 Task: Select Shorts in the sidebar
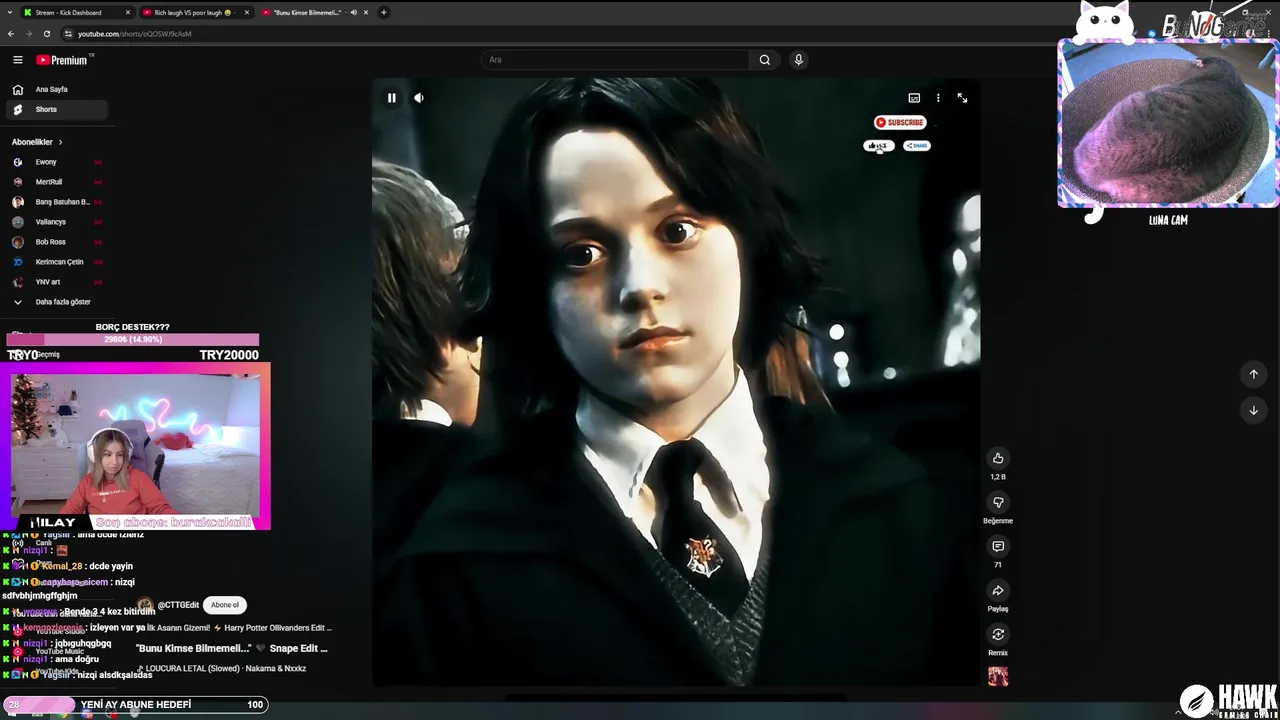tap(57, 109)
